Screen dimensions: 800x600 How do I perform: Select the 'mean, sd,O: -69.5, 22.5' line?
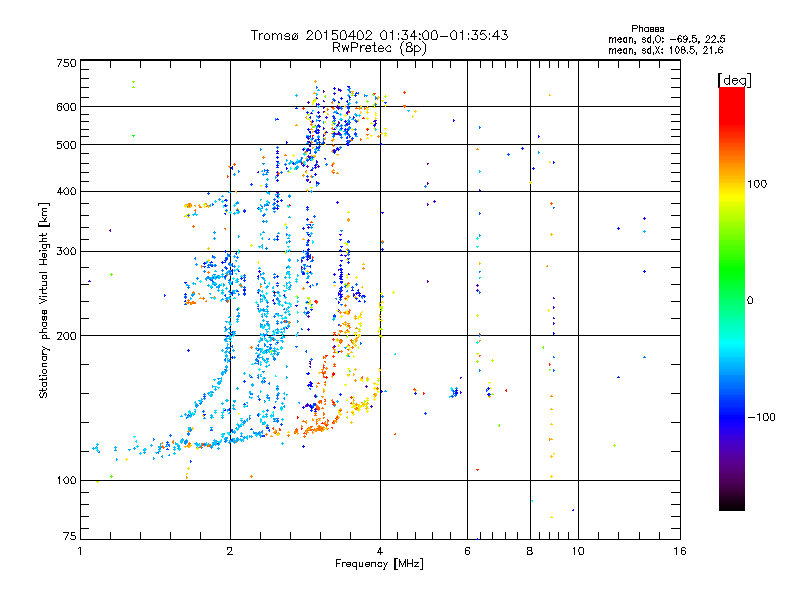click(x=667, y=39)
